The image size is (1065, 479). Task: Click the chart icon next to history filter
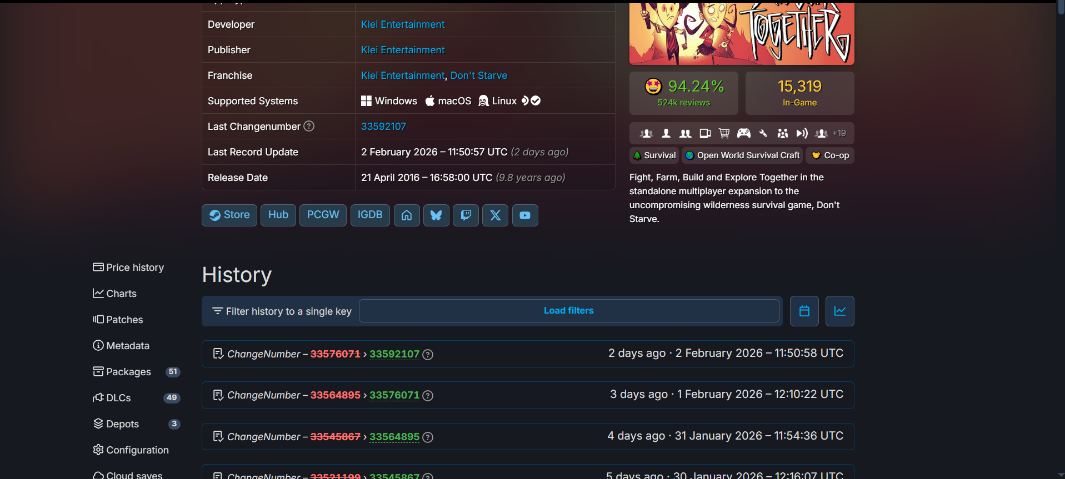[840, 311]
